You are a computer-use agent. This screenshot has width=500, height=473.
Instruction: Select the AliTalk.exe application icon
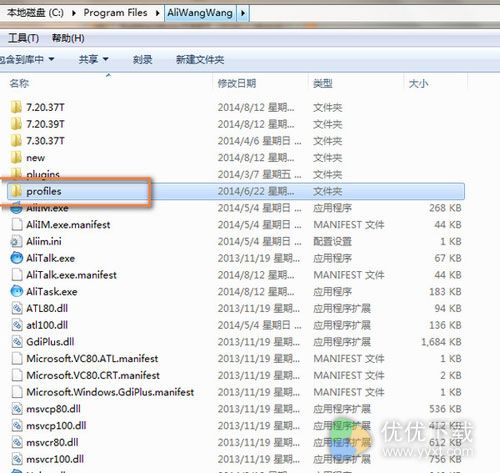(17, 258)
